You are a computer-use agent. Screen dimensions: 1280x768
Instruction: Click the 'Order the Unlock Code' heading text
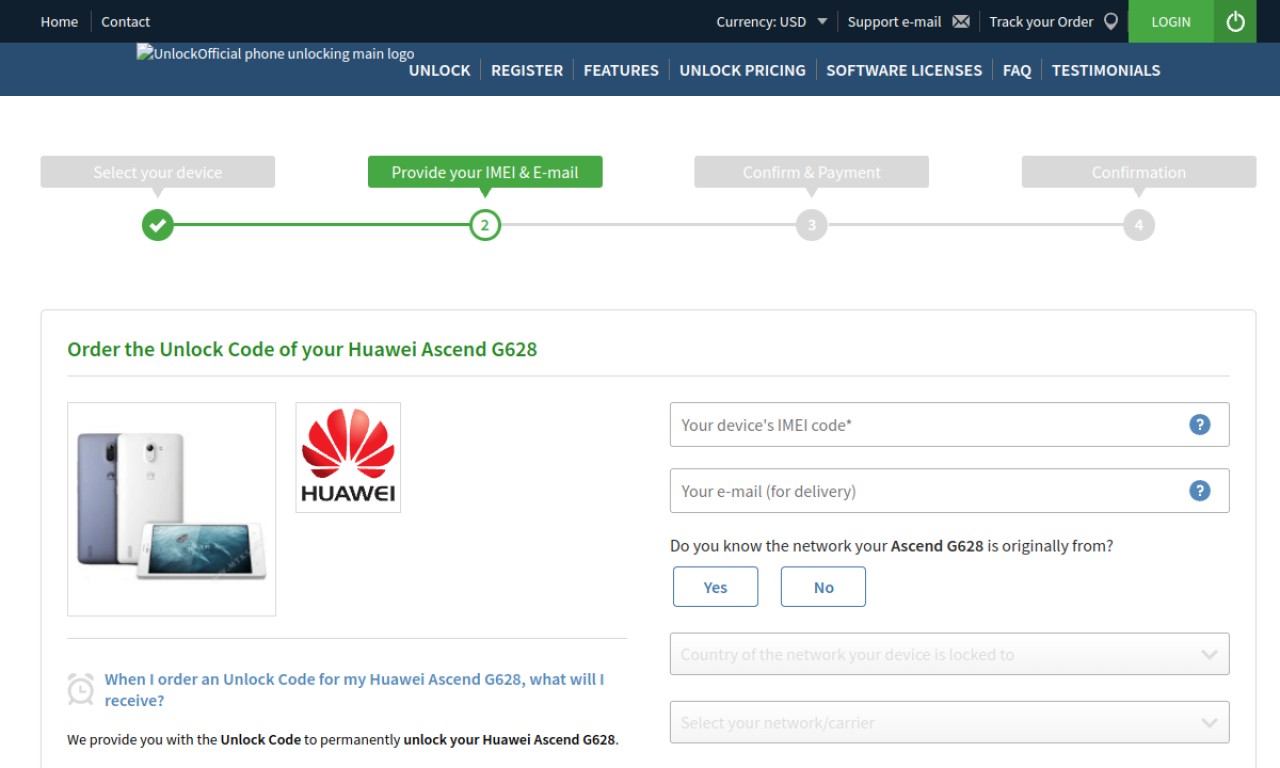pos(302,349)
